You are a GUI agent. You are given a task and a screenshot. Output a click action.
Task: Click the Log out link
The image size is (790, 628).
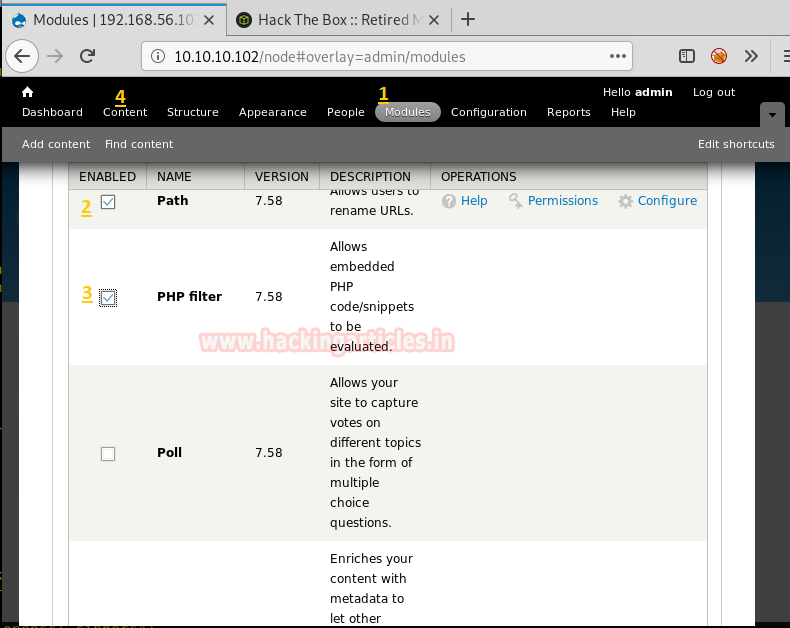713,92
